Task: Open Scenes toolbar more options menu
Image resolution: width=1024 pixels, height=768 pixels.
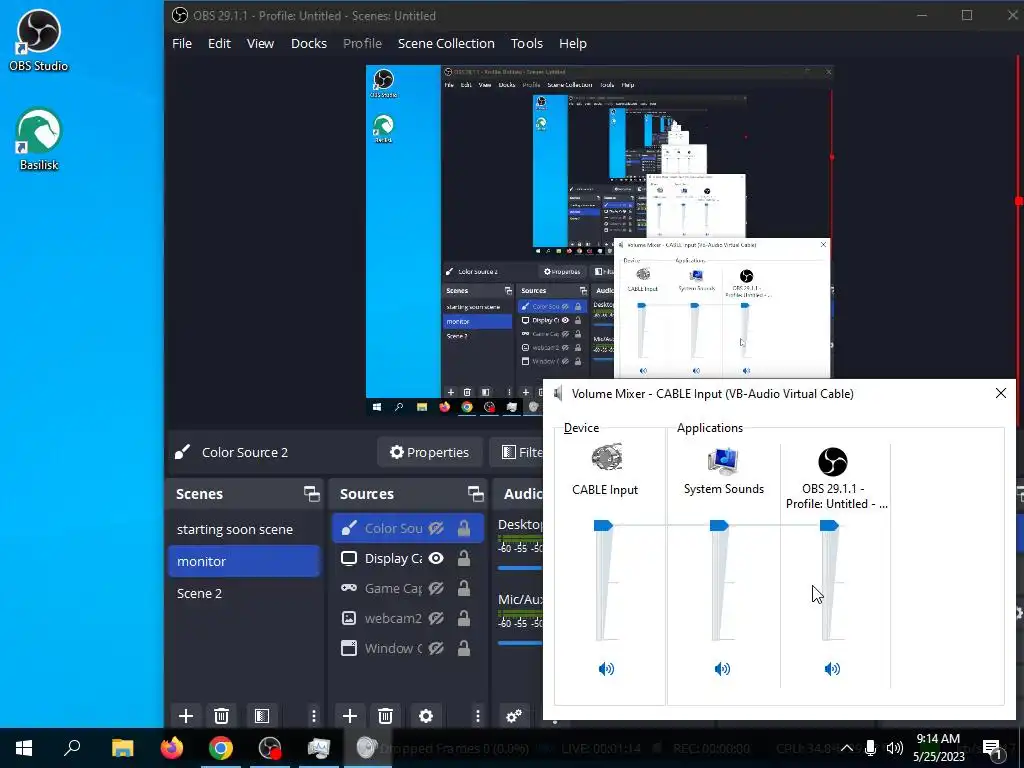Action: click(313, 716)
